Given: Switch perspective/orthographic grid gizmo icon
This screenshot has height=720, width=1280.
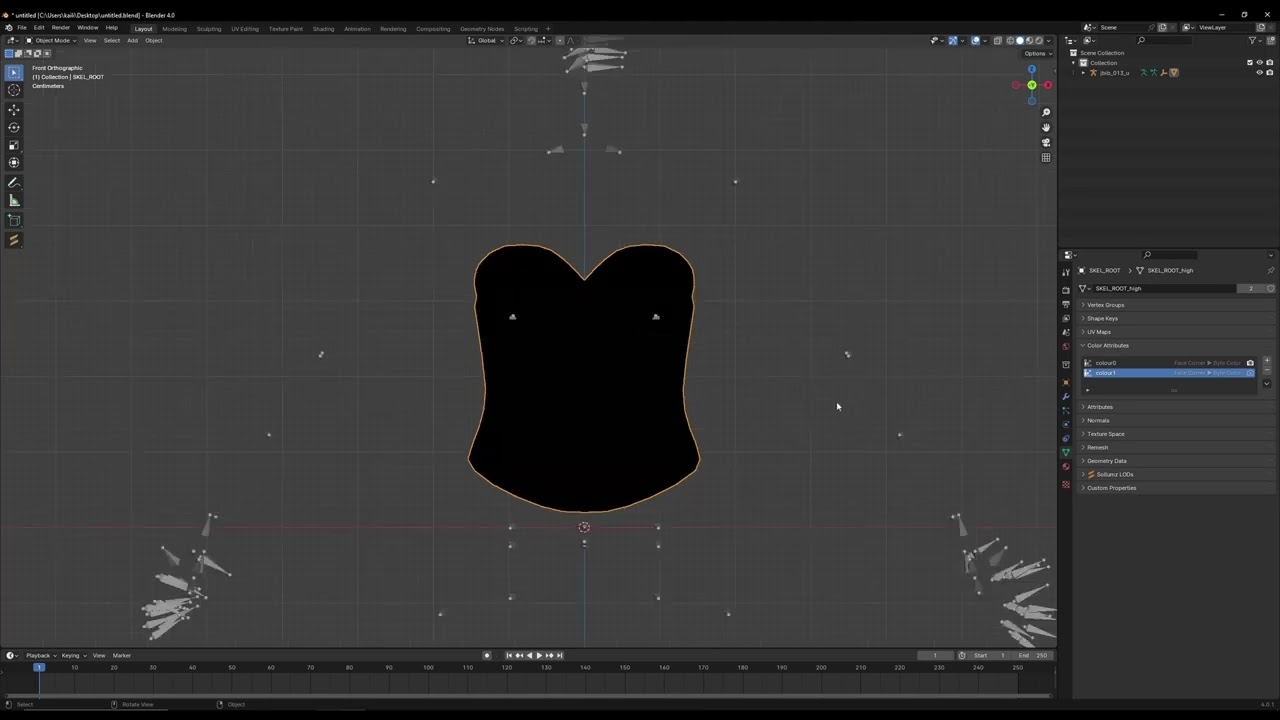Looking at the screenshot, I should coord(1046,157).
